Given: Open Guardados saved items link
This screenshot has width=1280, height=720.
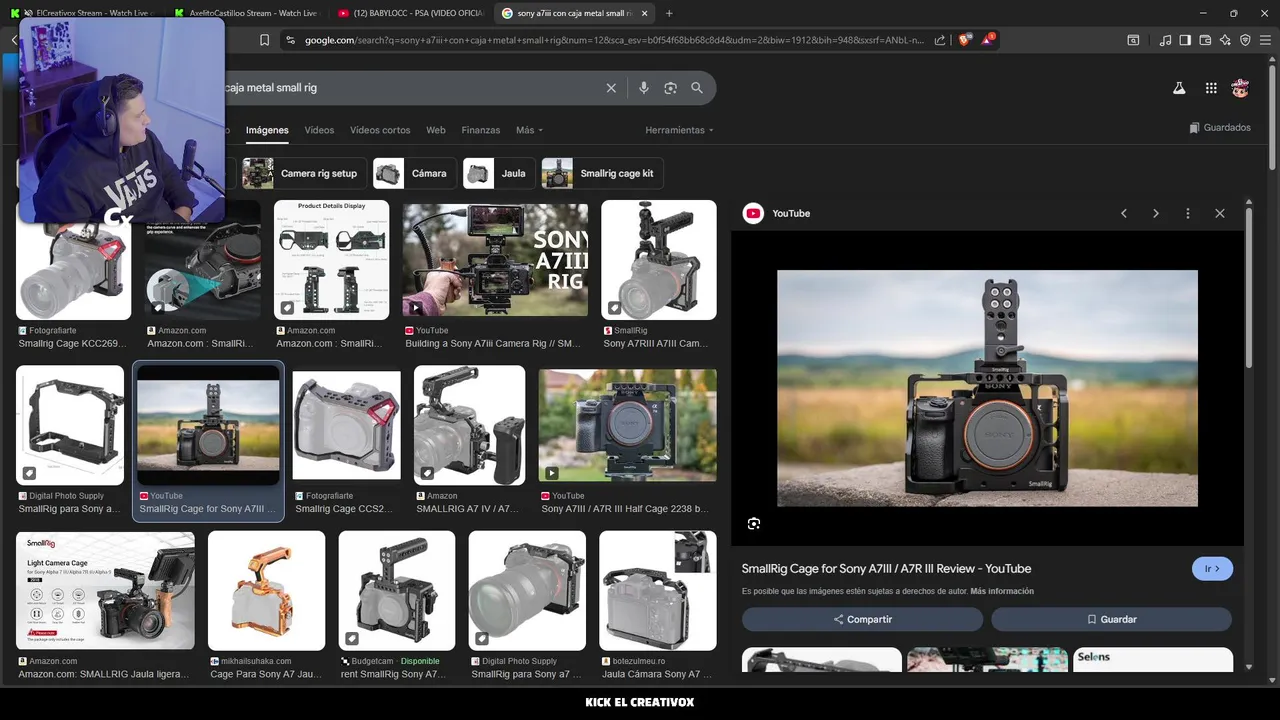Looking at the screenshot, I should coord(1220,128).
